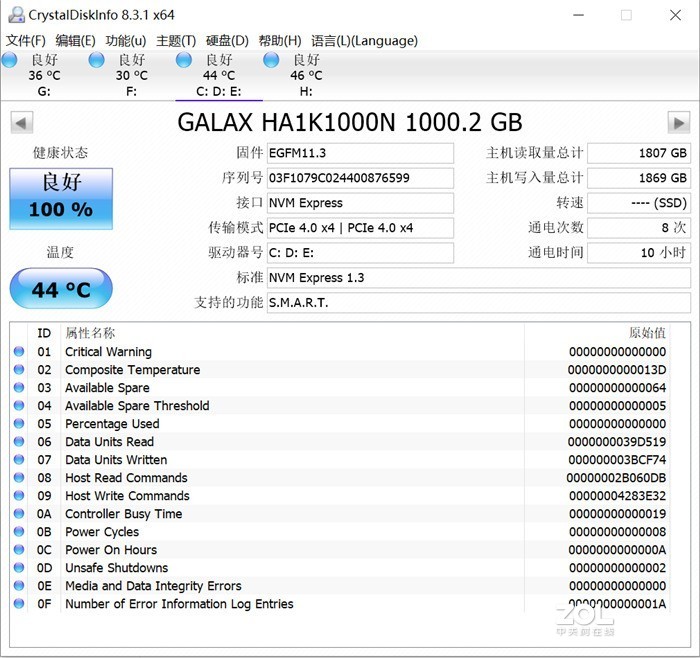Click status dot for Controller Busy Time
700x658 pixels.
(19, 513)
